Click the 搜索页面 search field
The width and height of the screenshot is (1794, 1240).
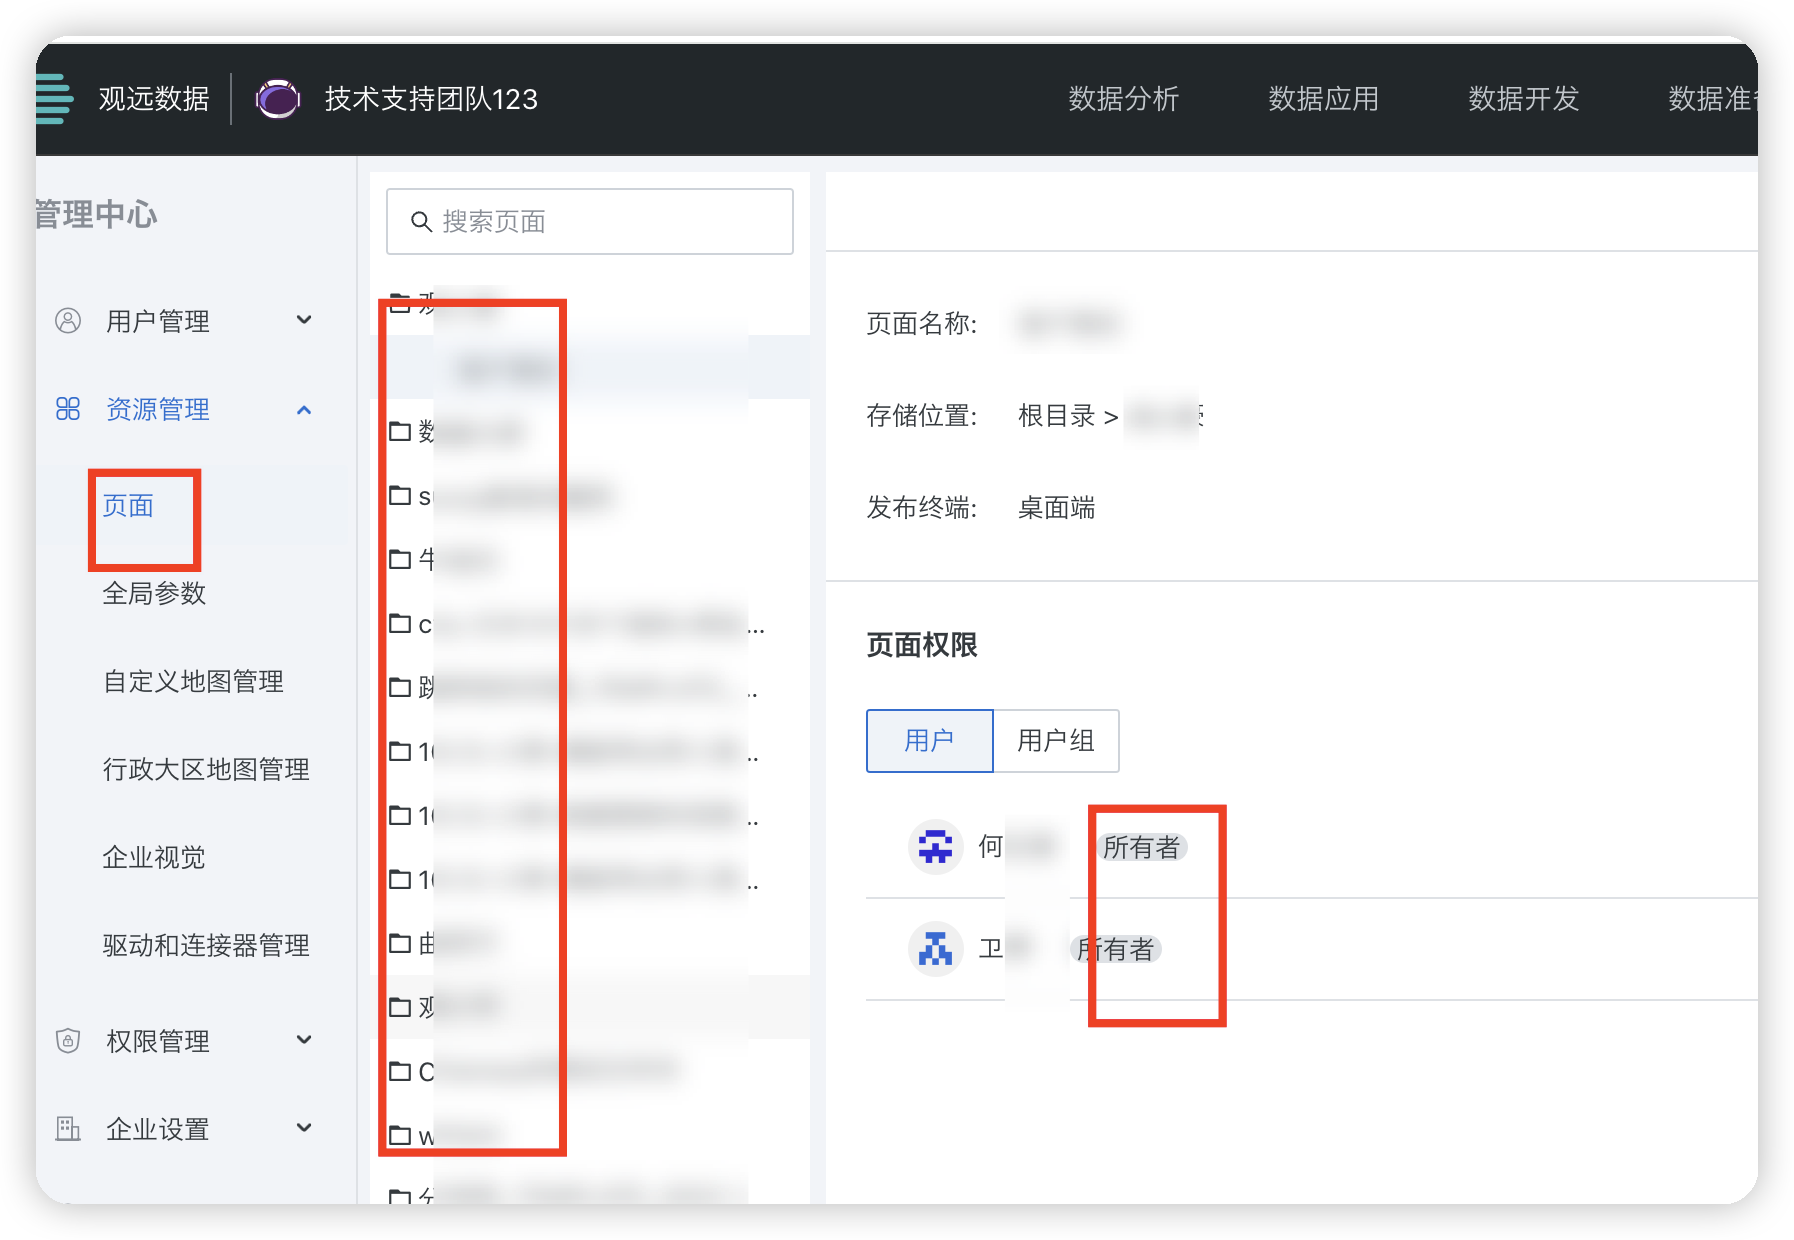coord(590,221)
